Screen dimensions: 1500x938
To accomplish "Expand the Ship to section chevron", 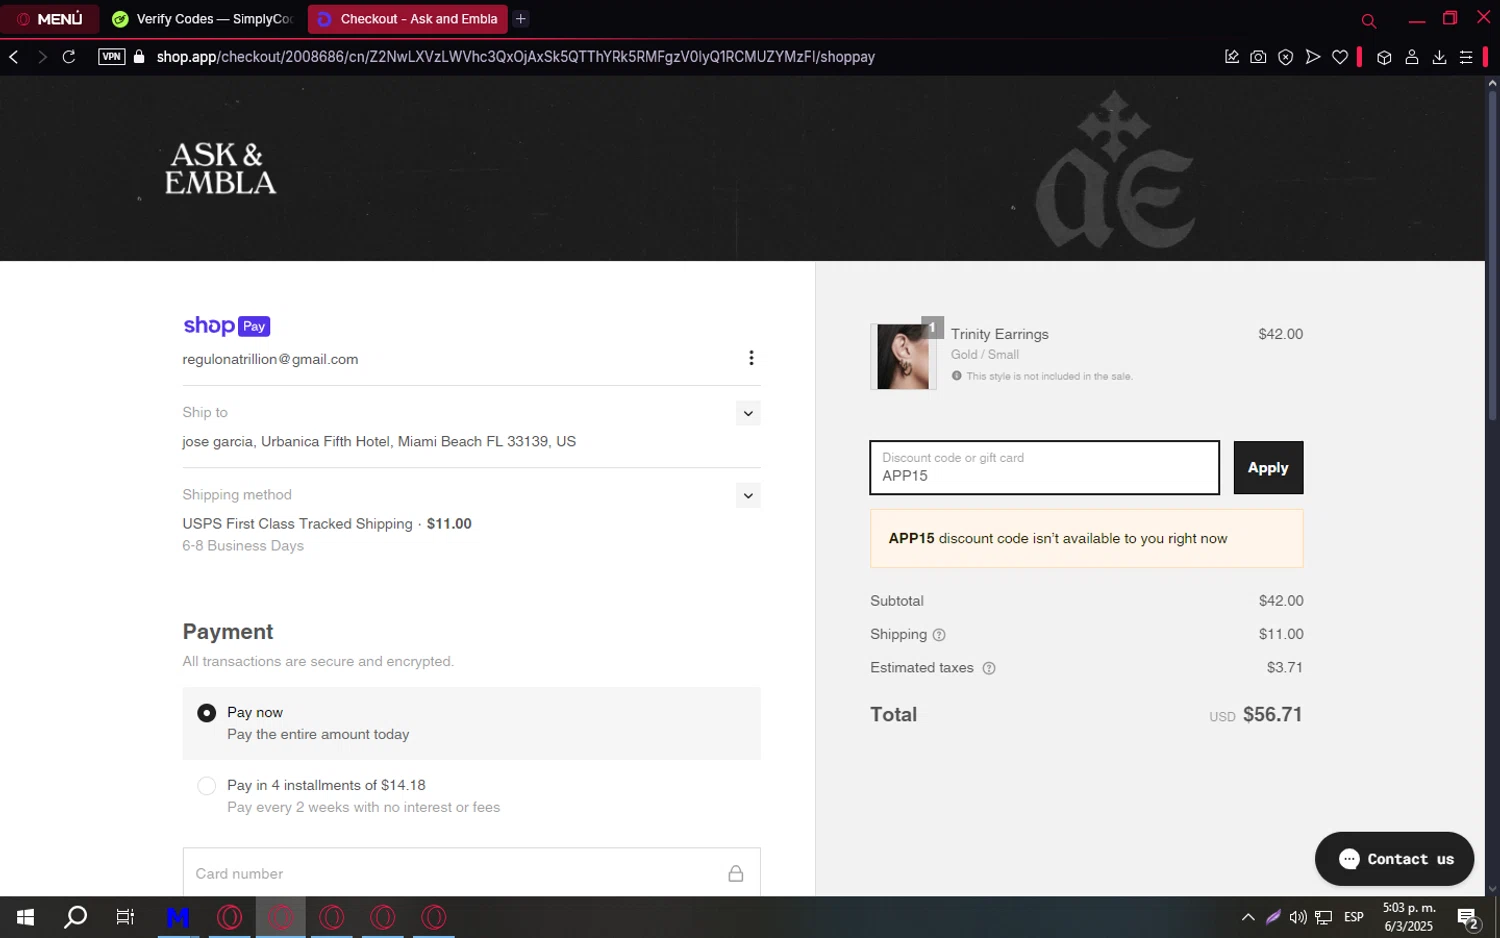I will [748, 413].
